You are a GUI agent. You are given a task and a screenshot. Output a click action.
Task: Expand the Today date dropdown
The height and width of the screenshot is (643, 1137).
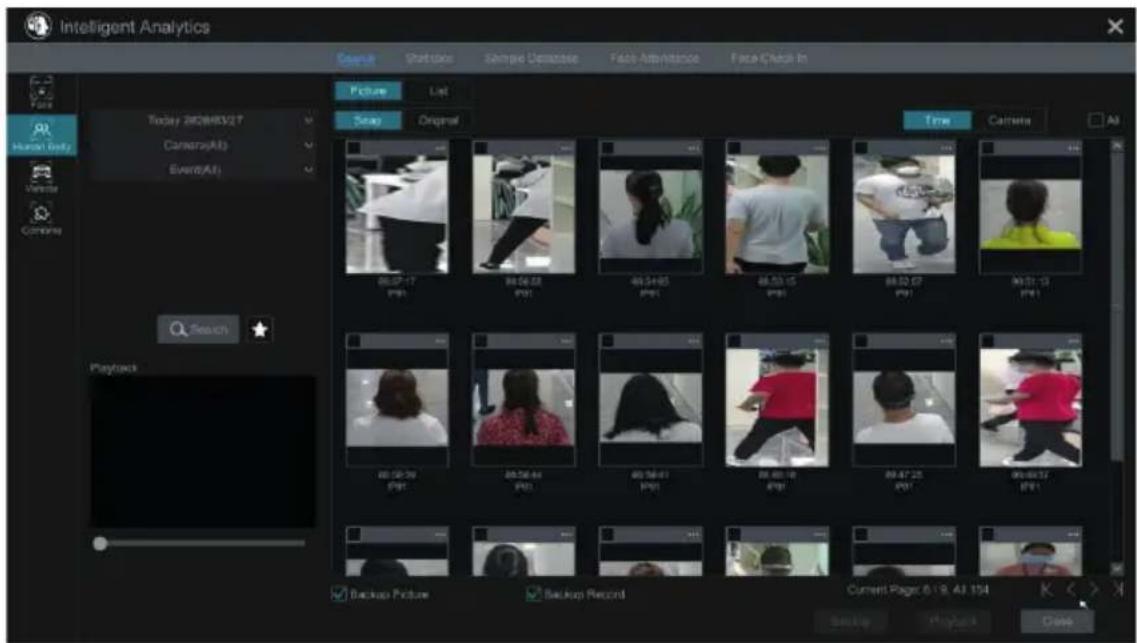[203, 120]
